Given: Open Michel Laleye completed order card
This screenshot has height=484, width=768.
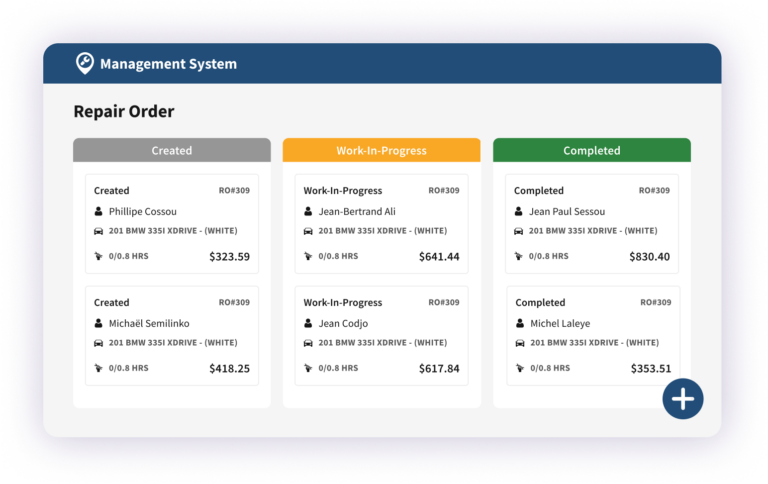Looking at the screenshot, I should [x=593, y=336].
